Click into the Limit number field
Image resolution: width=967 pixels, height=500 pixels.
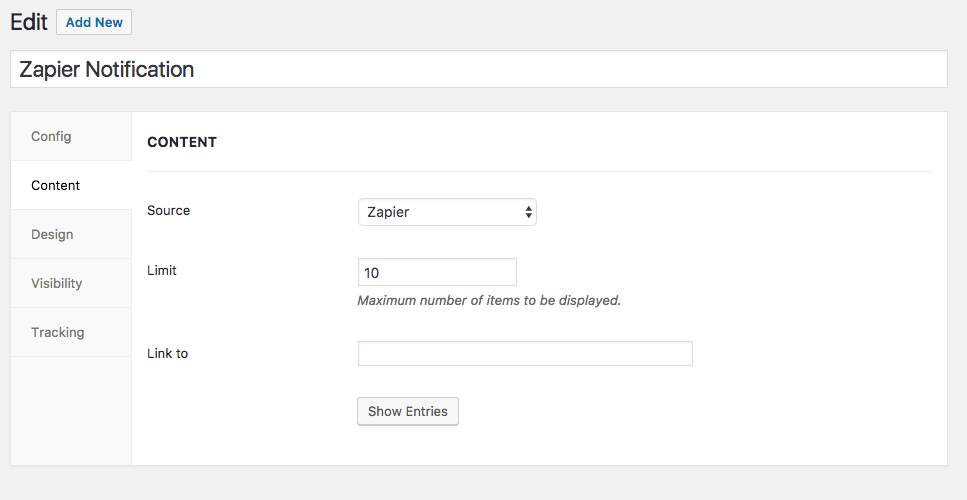click(437, 272)
